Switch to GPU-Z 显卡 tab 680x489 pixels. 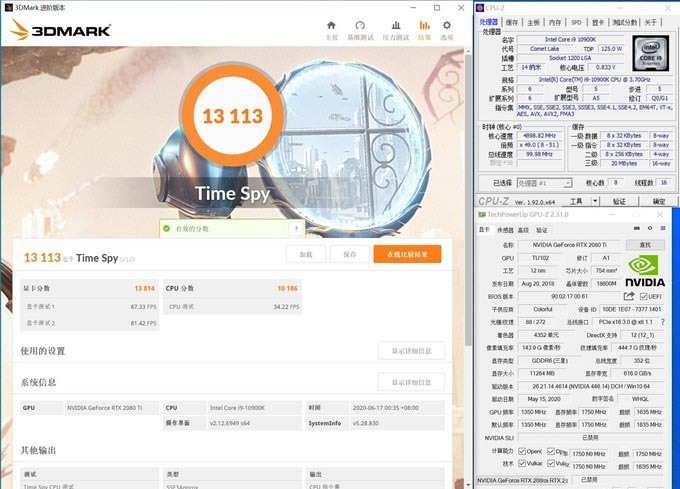click(484, 230)
